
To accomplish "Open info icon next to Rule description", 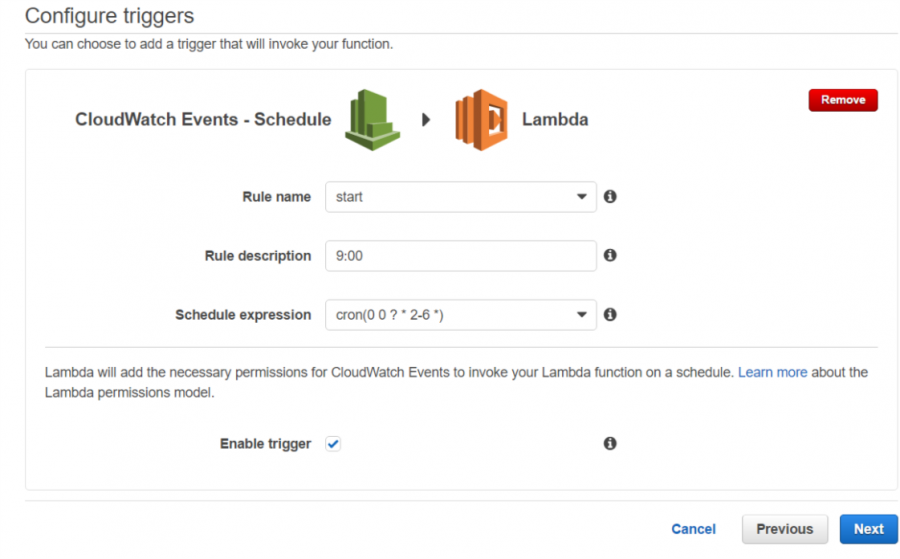I will coord(610,255).
